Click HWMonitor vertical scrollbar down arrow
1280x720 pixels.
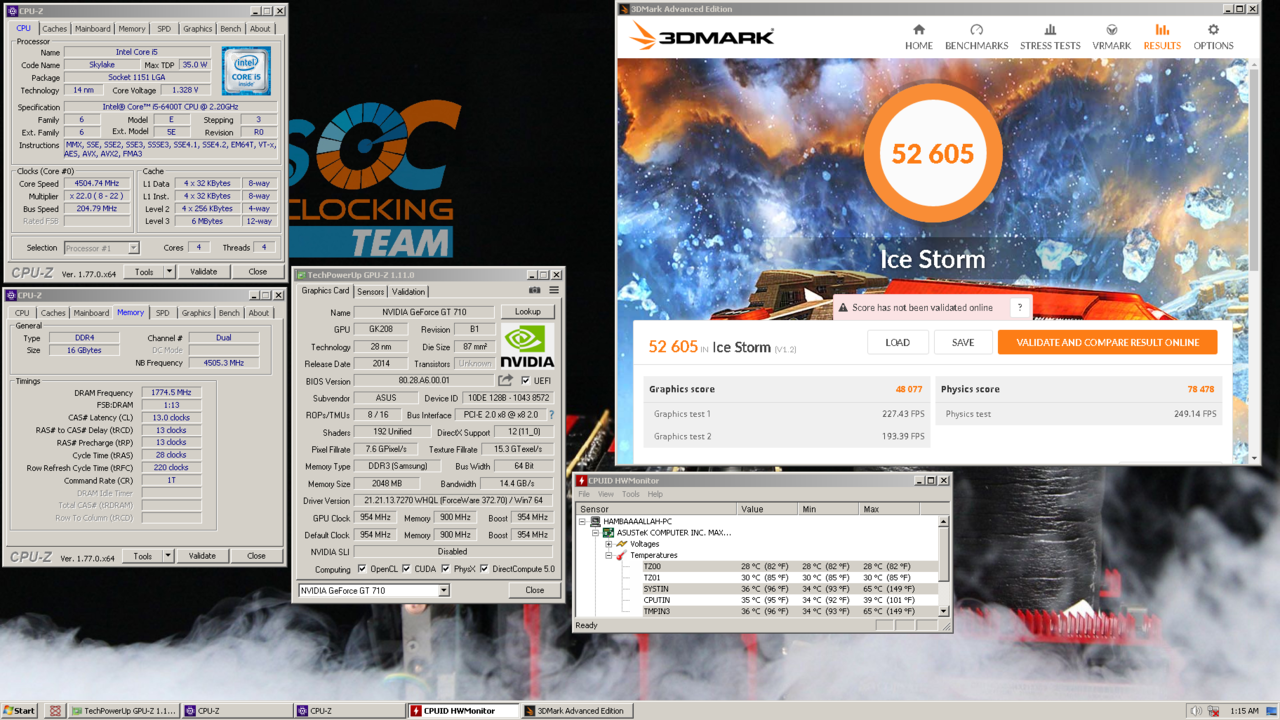tap(943, 610)
